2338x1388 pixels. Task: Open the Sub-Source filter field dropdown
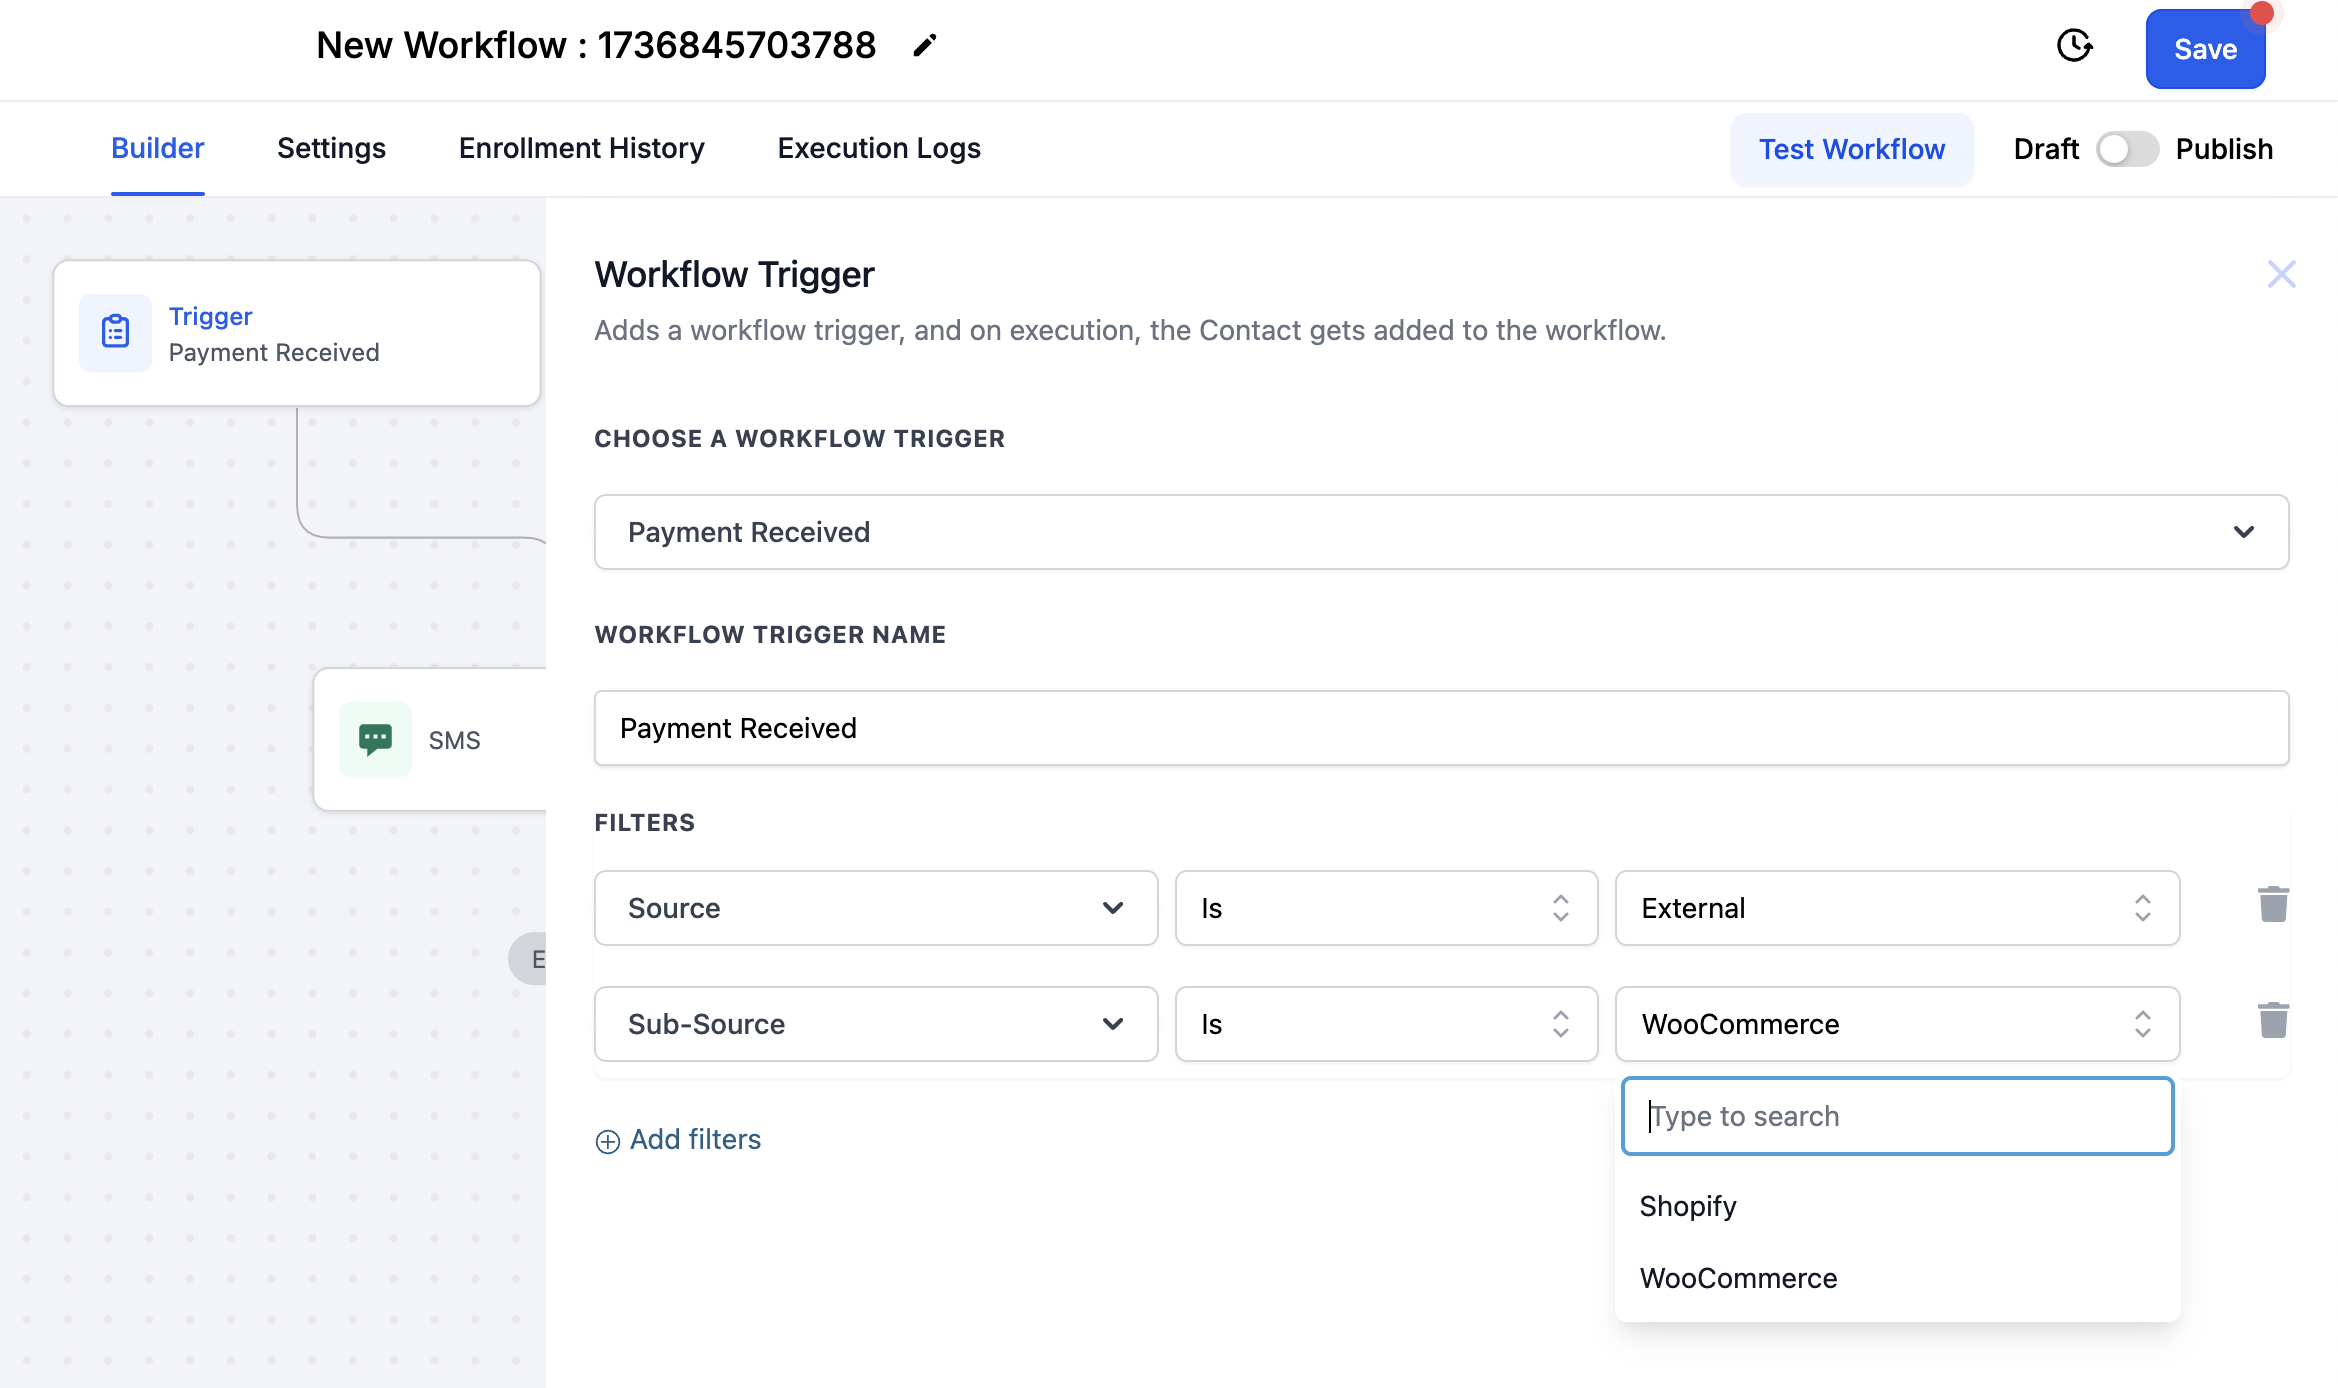tap(875, 1024)
